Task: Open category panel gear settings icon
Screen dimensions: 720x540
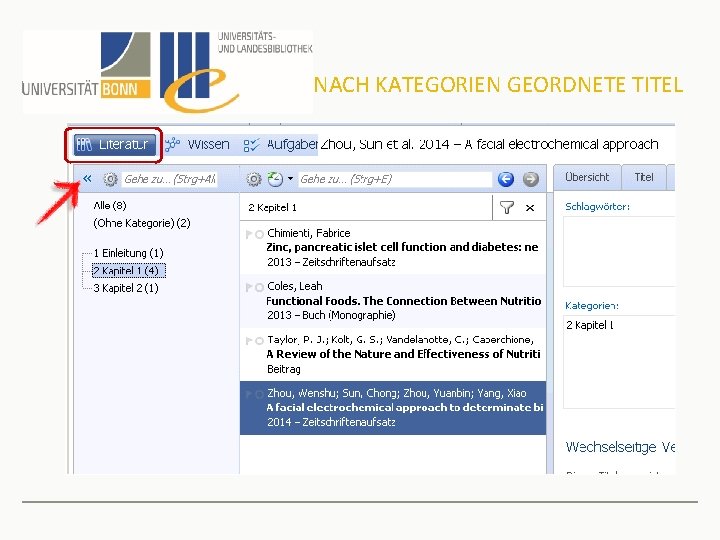Action: click(110, 179)
